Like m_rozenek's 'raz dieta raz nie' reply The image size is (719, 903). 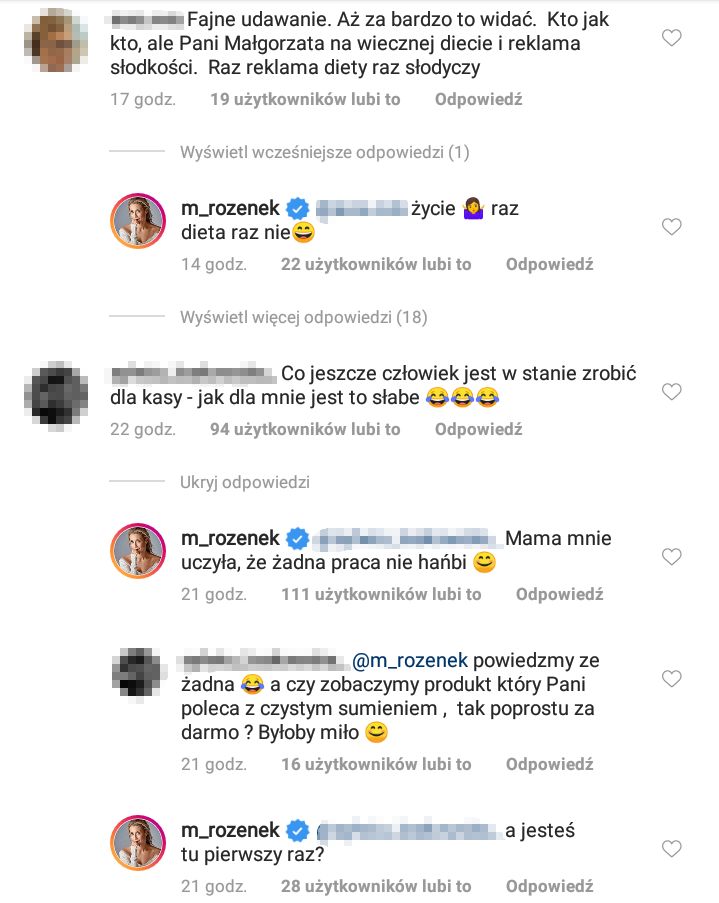pos(672,227)
